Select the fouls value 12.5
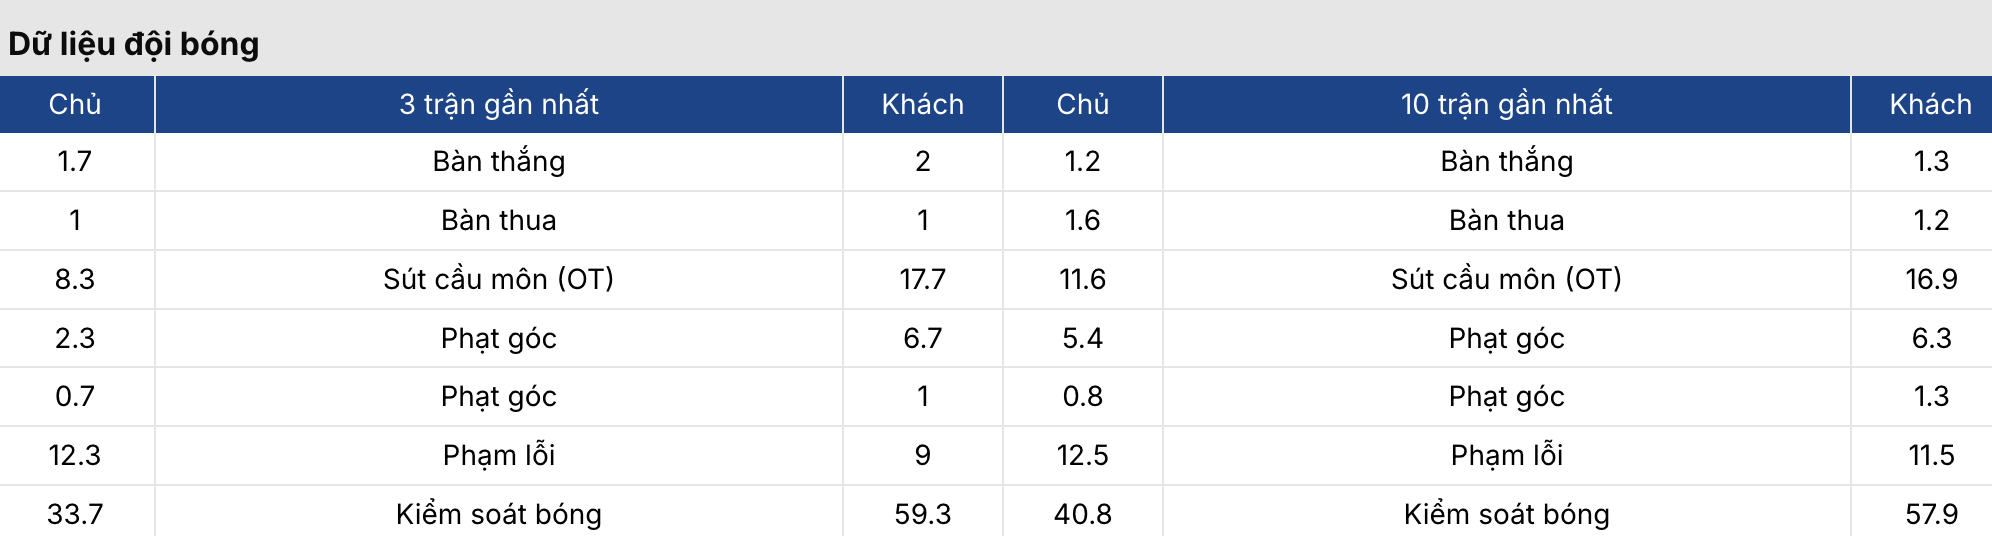 pyautogui.click(x=1082, y=455)
